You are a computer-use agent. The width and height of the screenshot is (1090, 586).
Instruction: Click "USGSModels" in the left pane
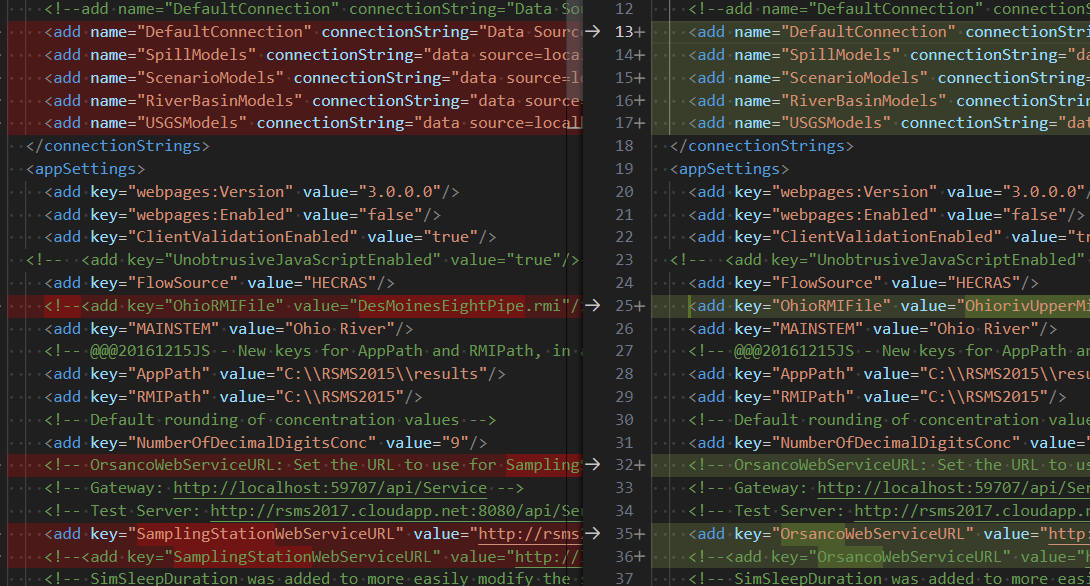coord(192,123)
